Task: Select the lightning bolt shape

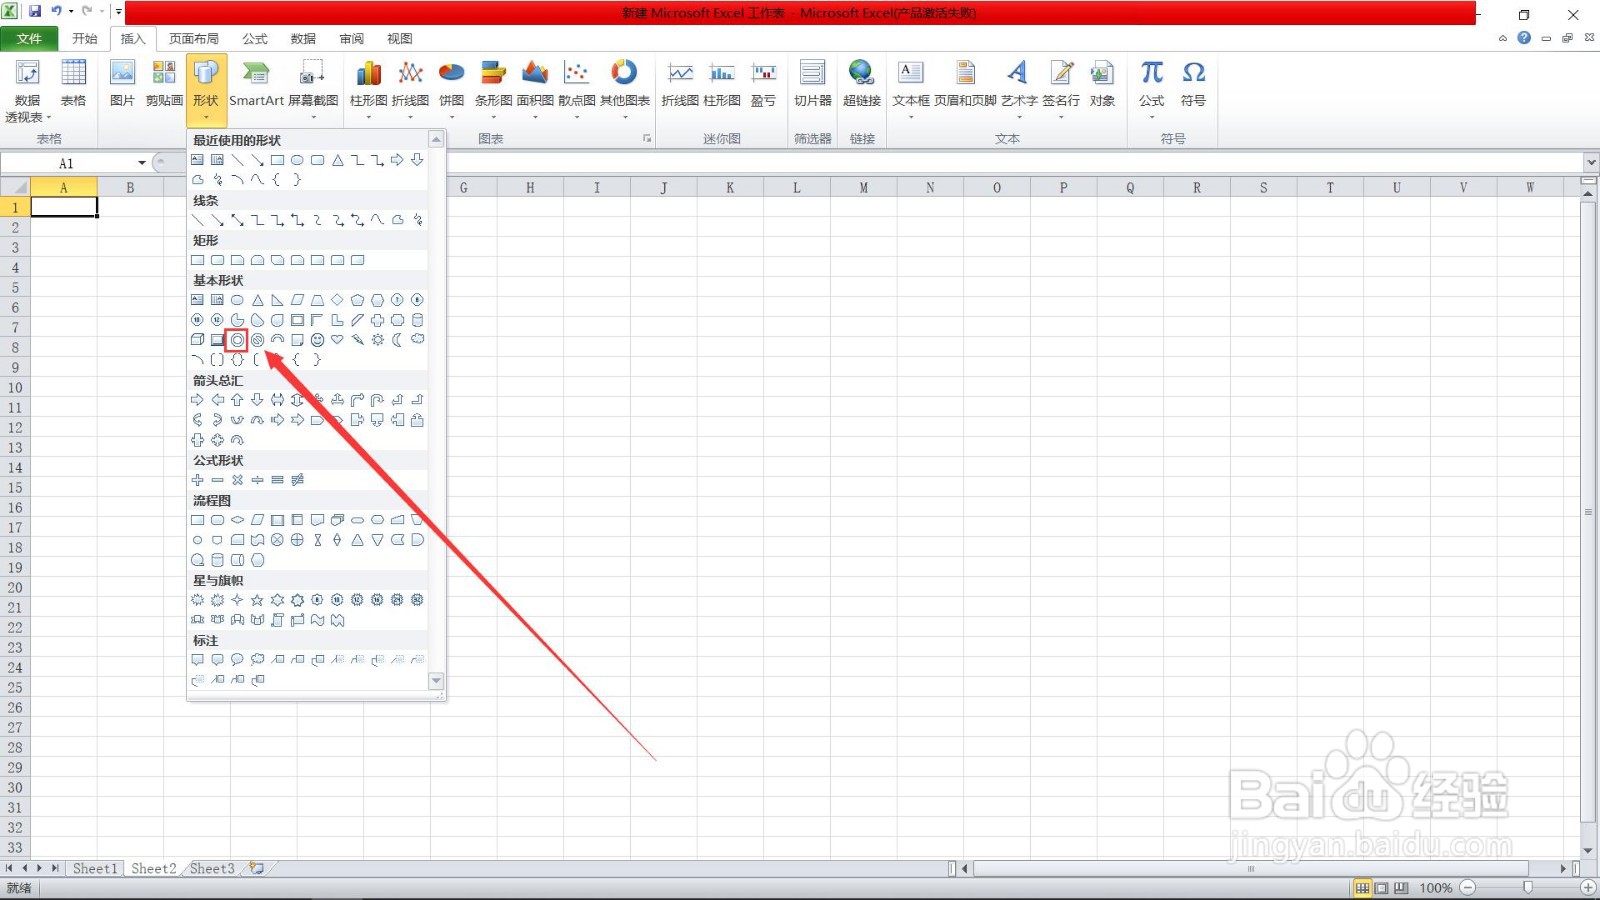Action: pos(357,340)
